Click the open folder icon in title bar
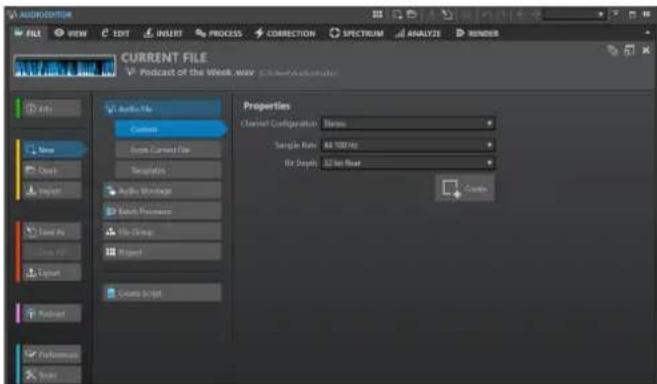The height and width of the screenshot is (384, 657). 411,14
